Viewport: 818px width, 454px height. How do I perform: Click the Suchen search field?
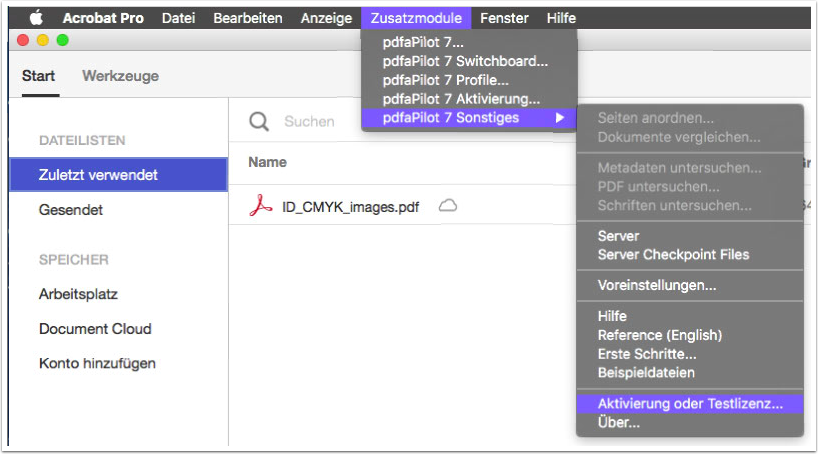point(309,122)
